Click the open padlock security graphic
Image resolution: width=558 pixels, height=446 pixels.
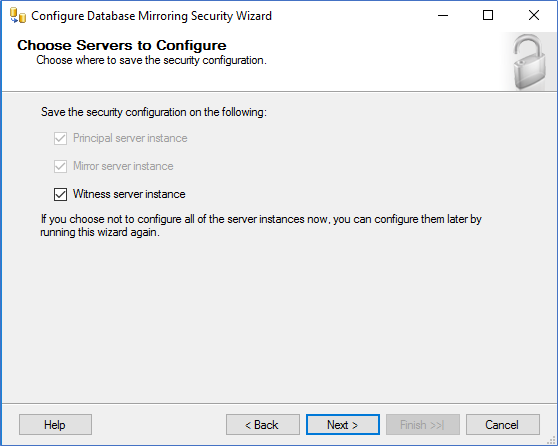pyautogui.click(x=529, y=62)
